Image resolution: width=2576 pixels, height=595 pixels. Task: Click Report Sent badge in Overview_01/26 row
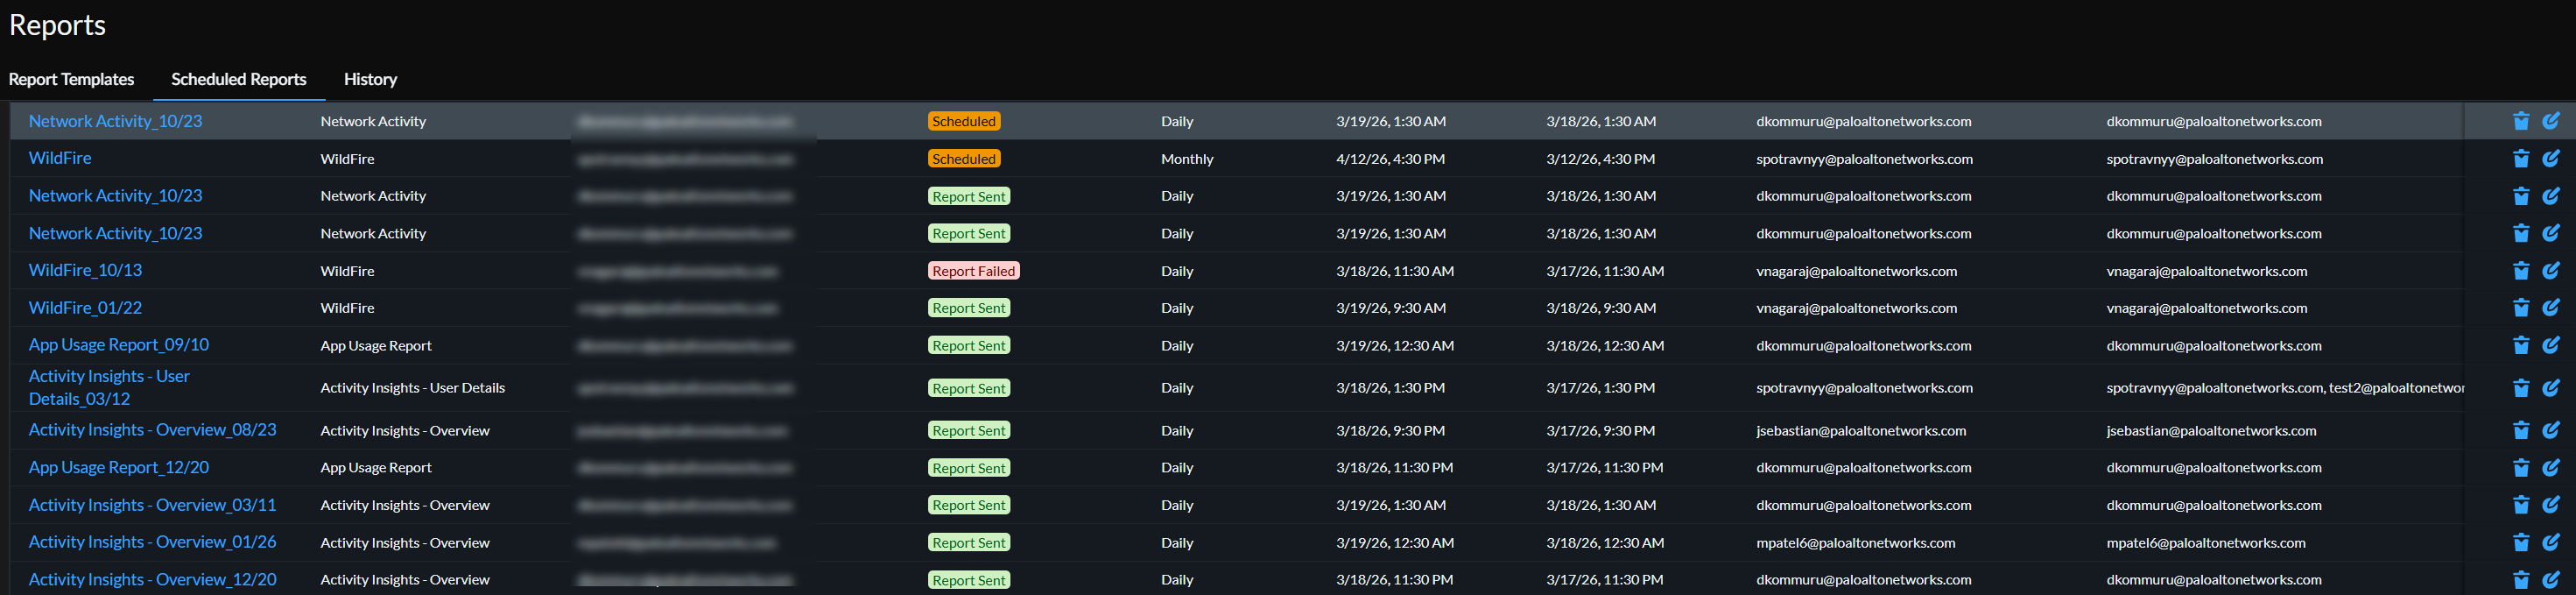pos(969,543)
